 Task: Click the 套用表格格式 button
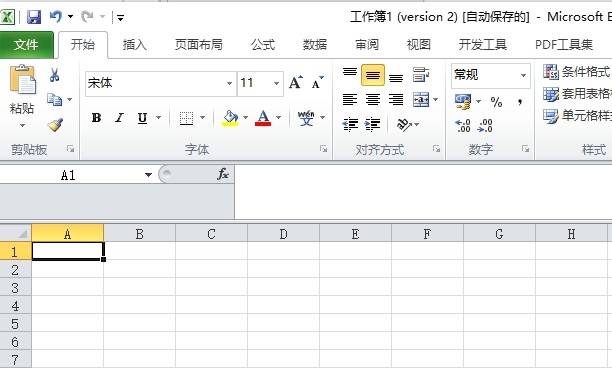point(577,94)
